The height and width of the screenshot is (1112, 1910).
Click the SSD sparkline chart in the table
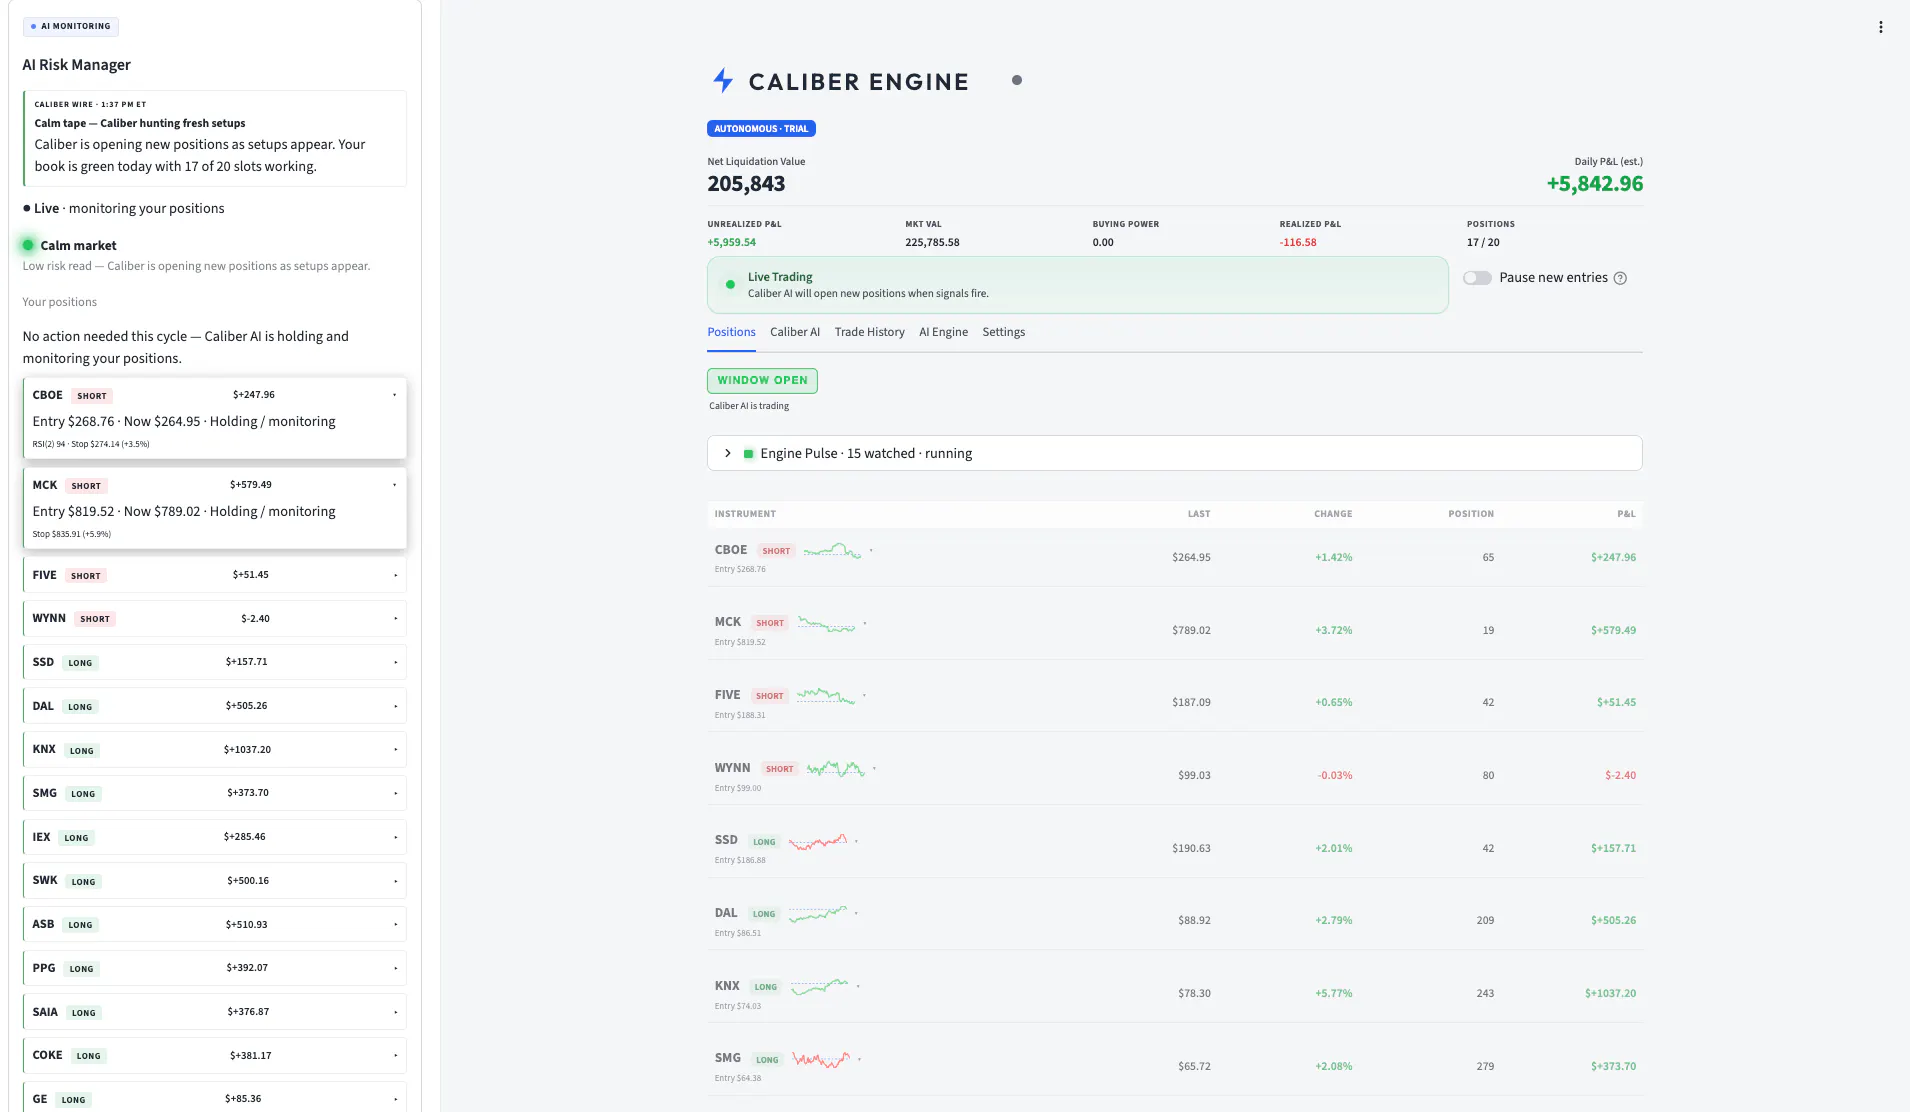point(818,841)
